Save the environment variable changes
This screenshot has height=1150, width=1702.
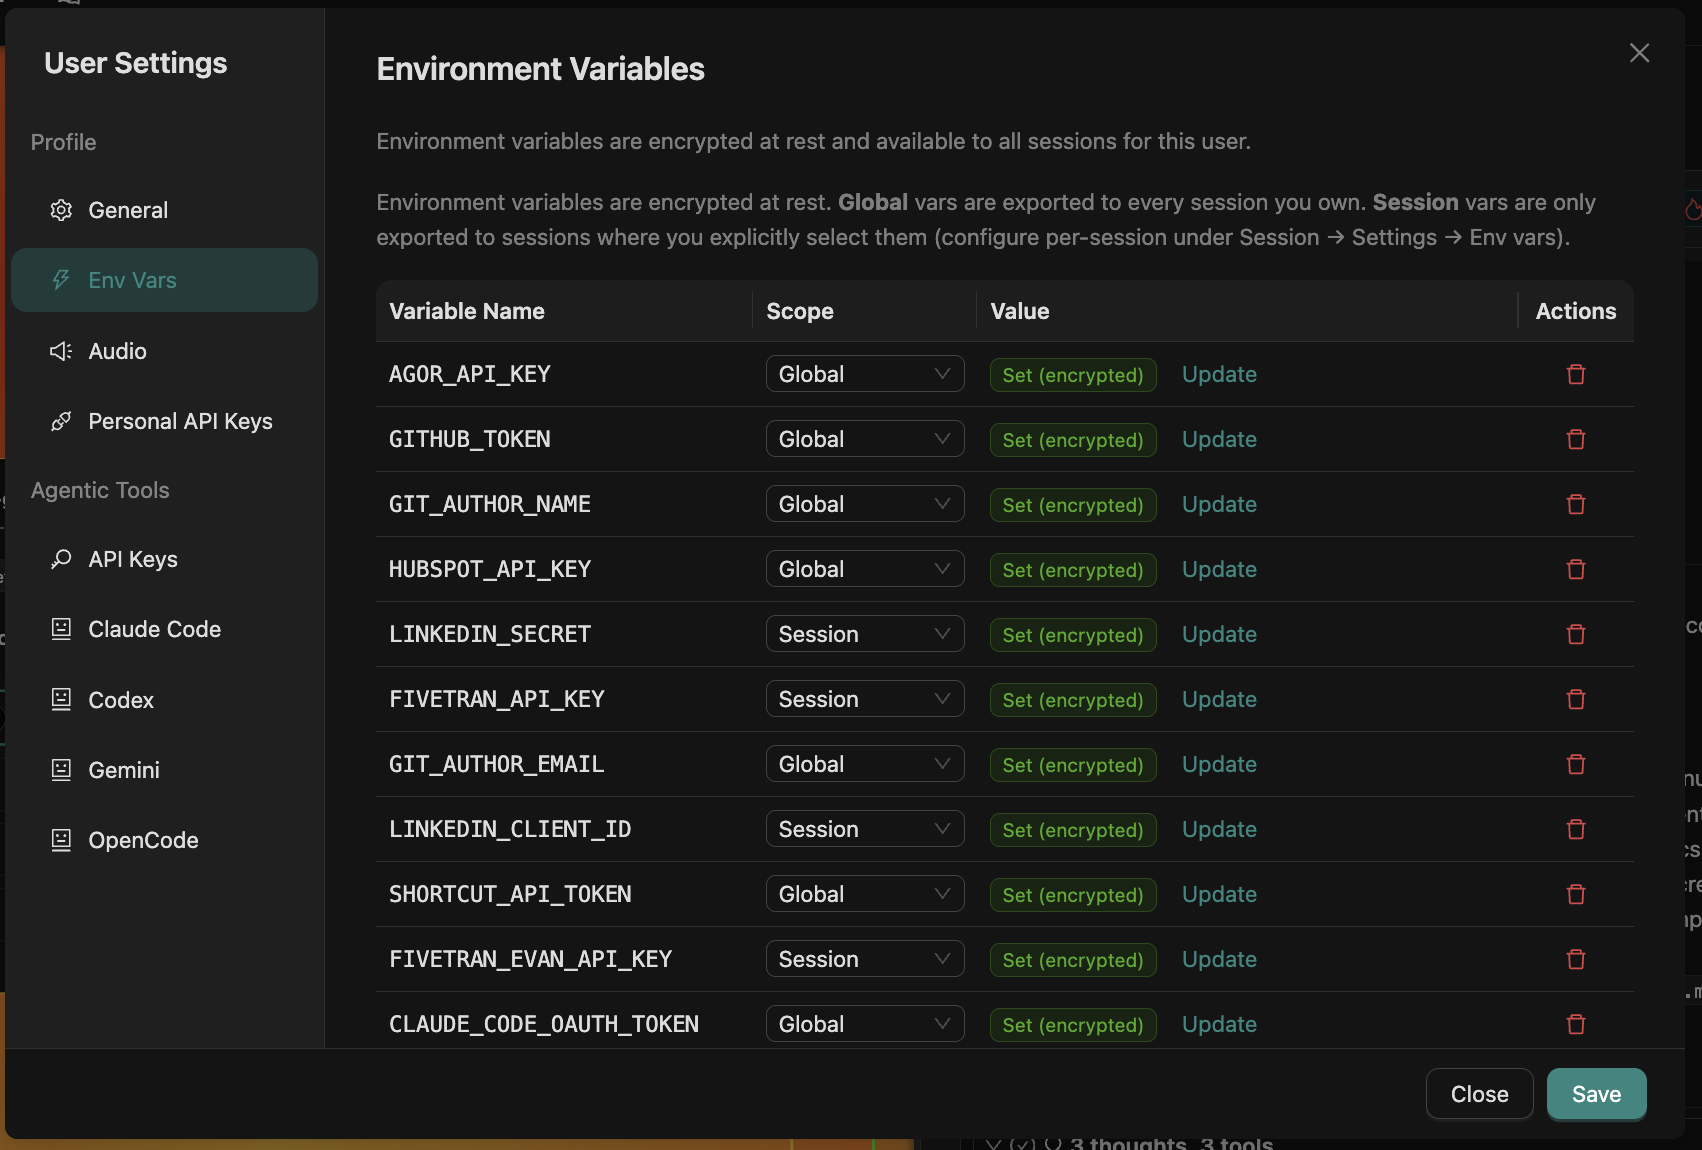(x=1596, y=1094)
